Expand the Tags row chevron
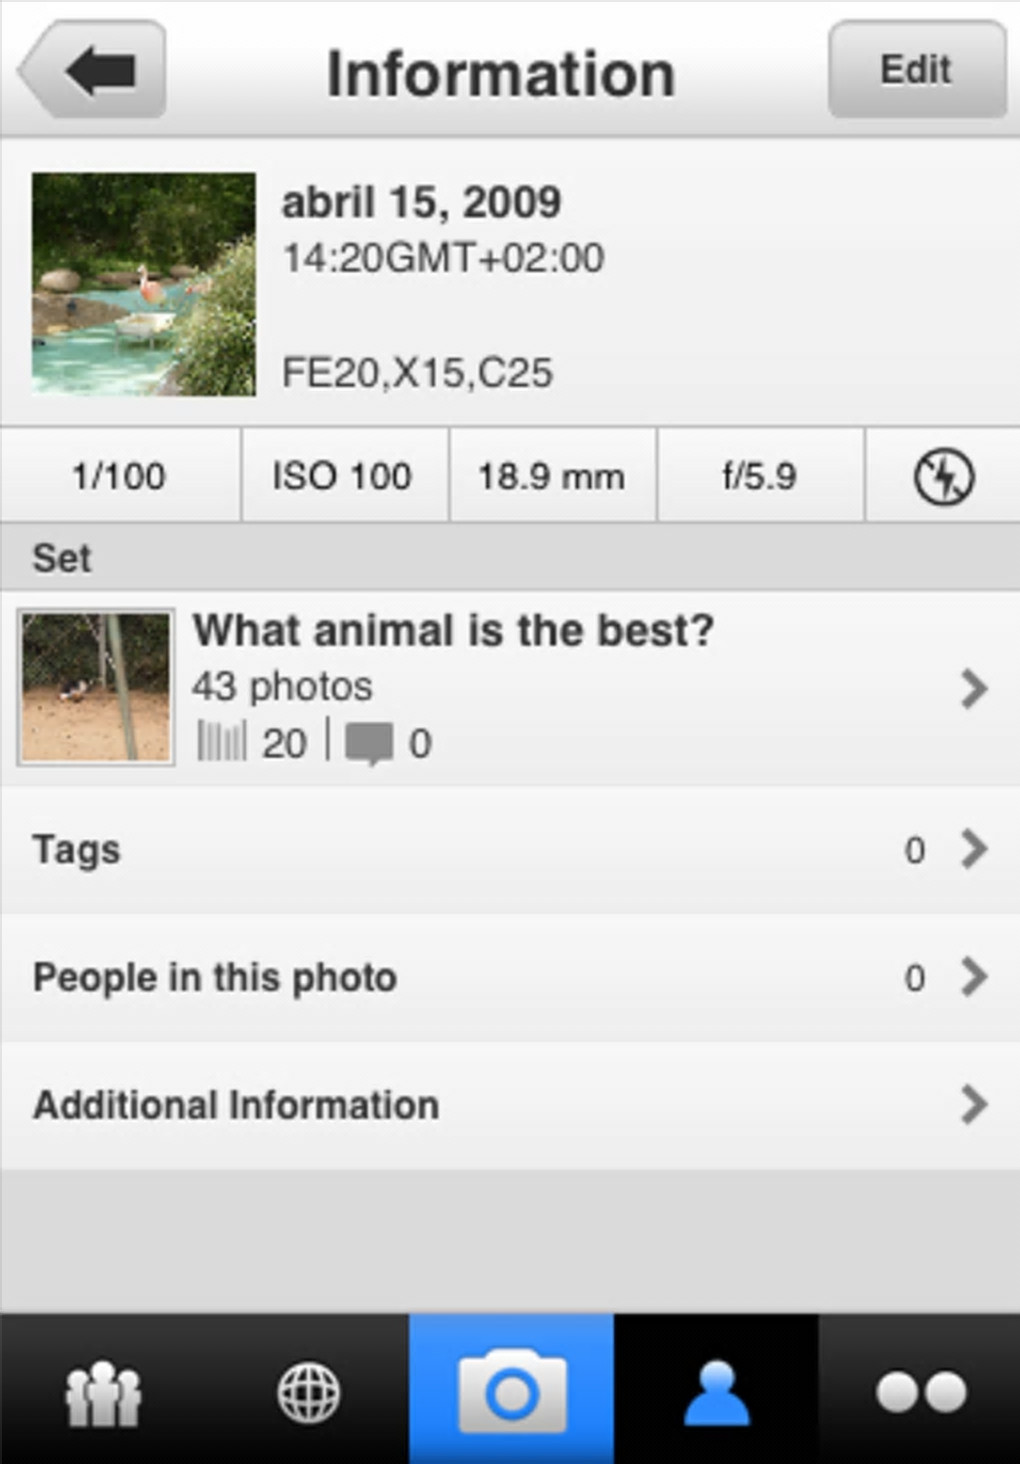The height and width of the screenshot is (1464, 1020). [972, 849]
